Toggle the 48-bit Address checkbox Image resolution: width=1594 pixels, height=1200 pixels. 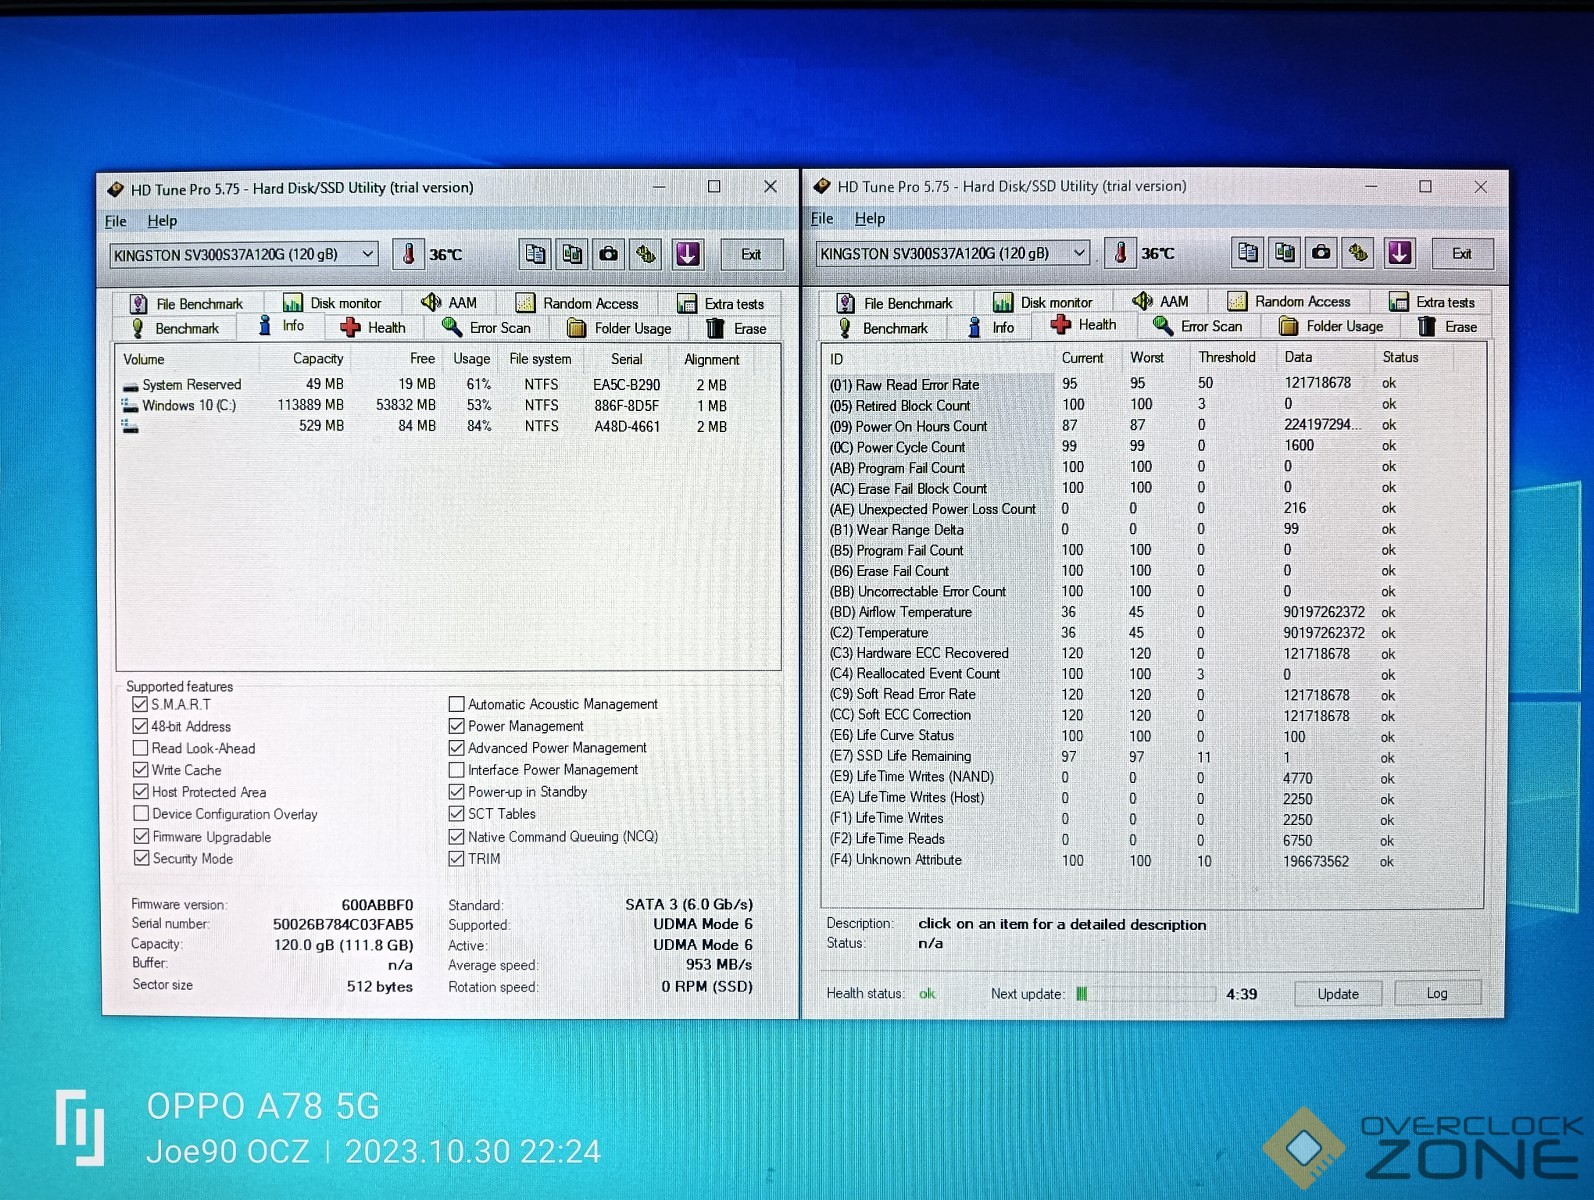[x=140, y=726]
